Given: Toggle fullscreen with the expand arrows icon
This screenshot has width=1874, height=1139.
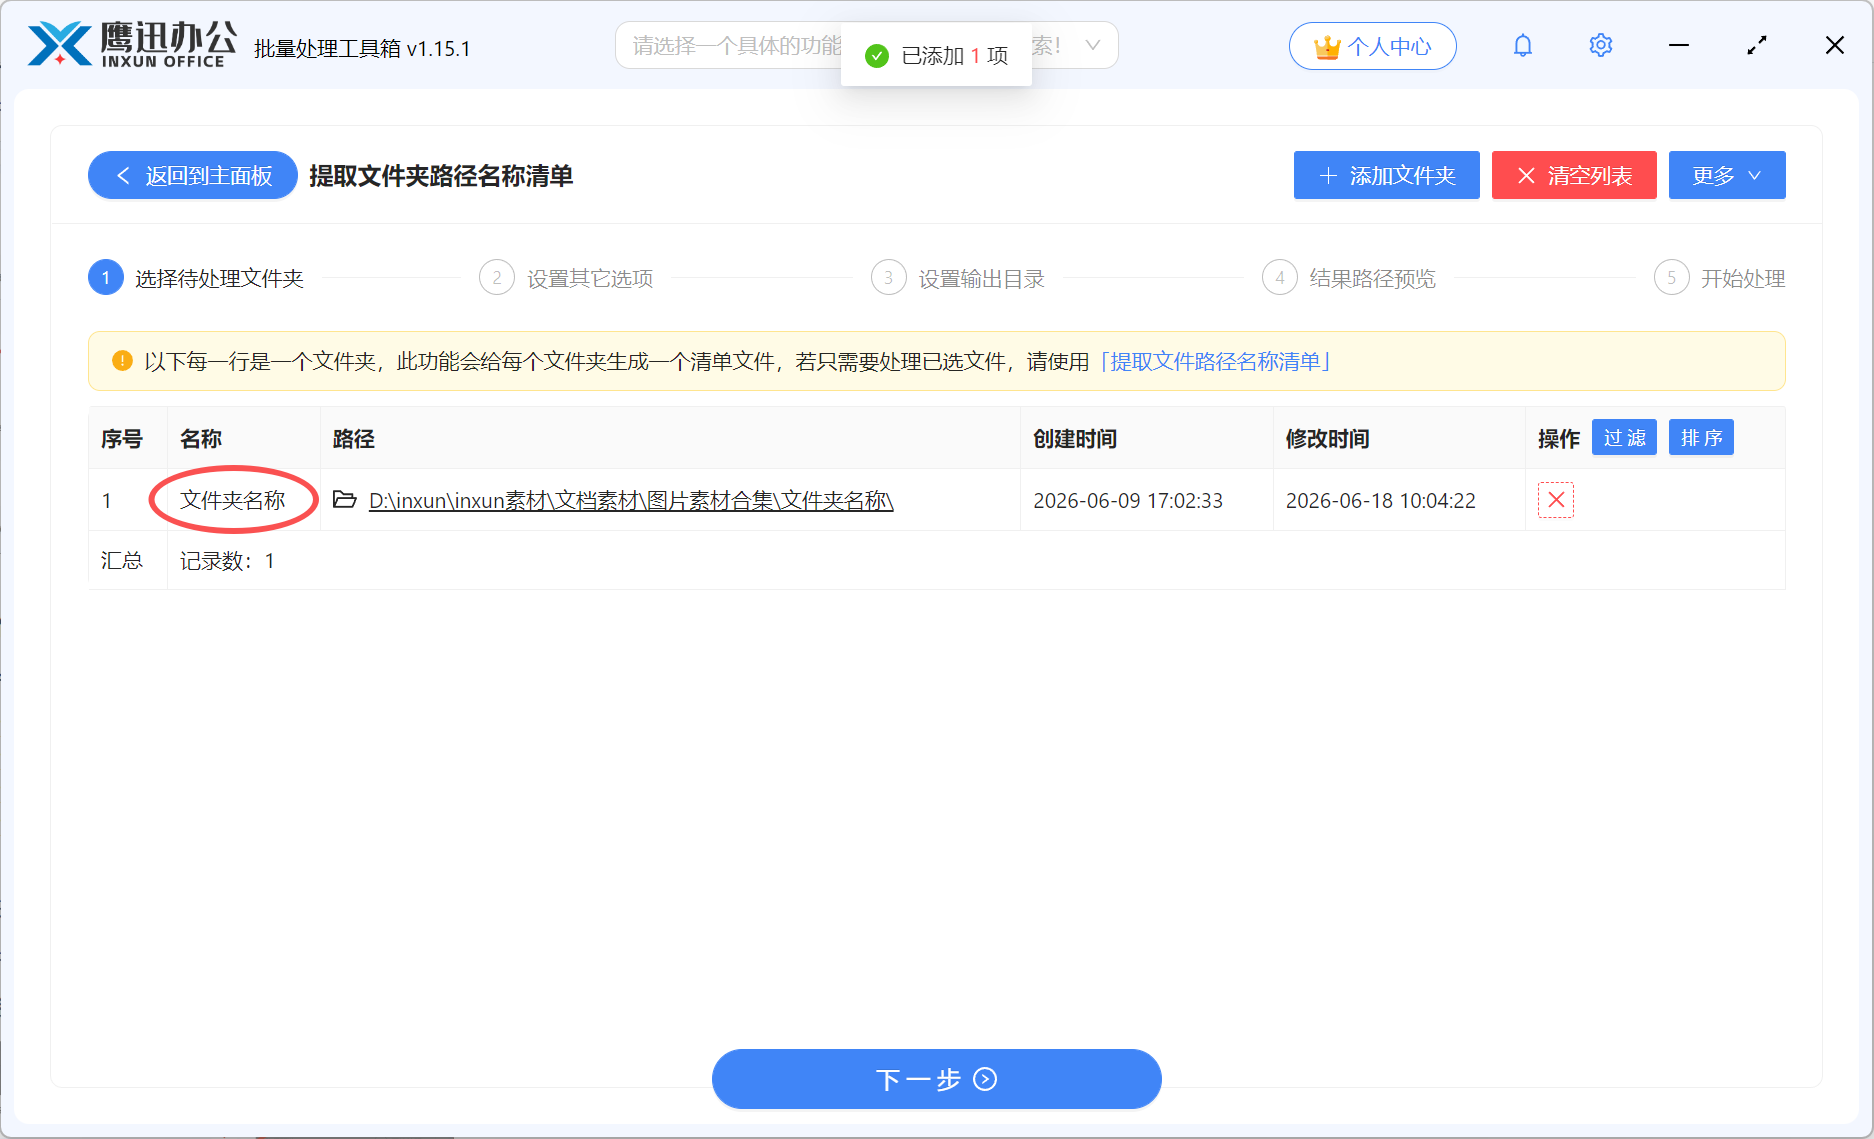Looking at the screenshot, I should pyautogui.click(x=1756, y=46).
